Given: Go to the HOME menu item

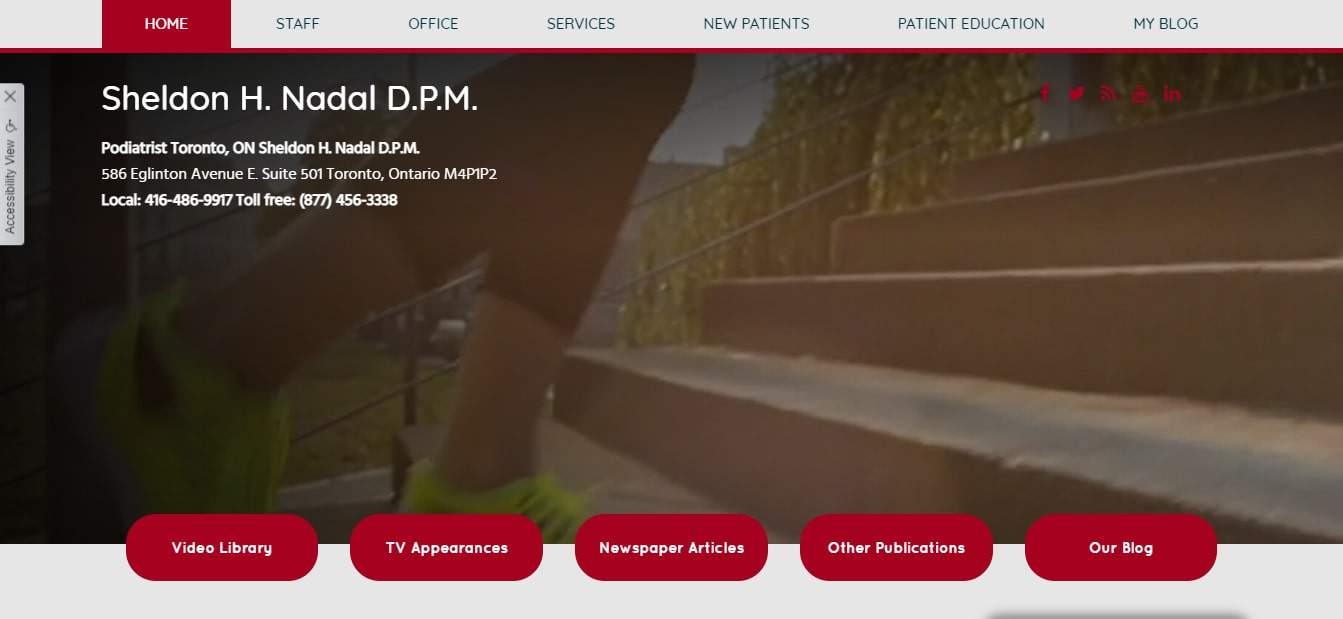Looking at the screenshot, I should pos(166,24).
